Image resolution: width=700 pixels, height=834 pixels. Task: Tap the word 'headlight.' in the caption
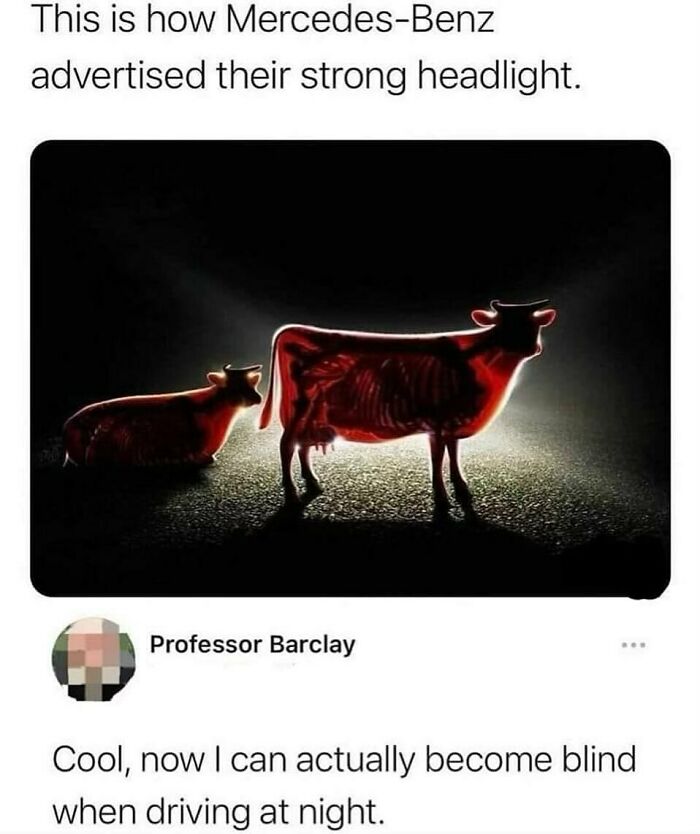tap(498, 75)
